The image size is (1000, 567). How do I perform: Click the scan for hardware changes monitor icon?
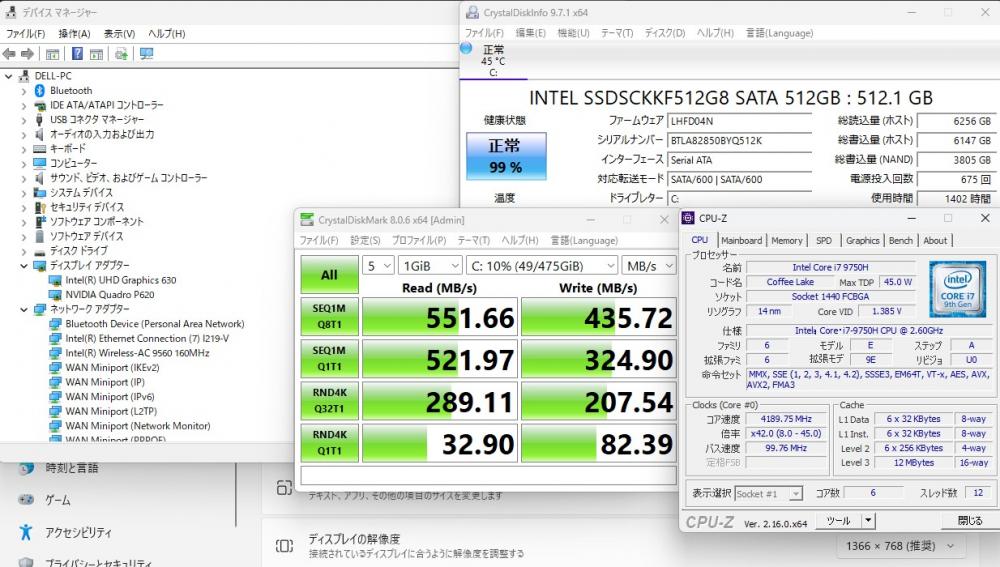pyautogui.click(x=146, y=54)
